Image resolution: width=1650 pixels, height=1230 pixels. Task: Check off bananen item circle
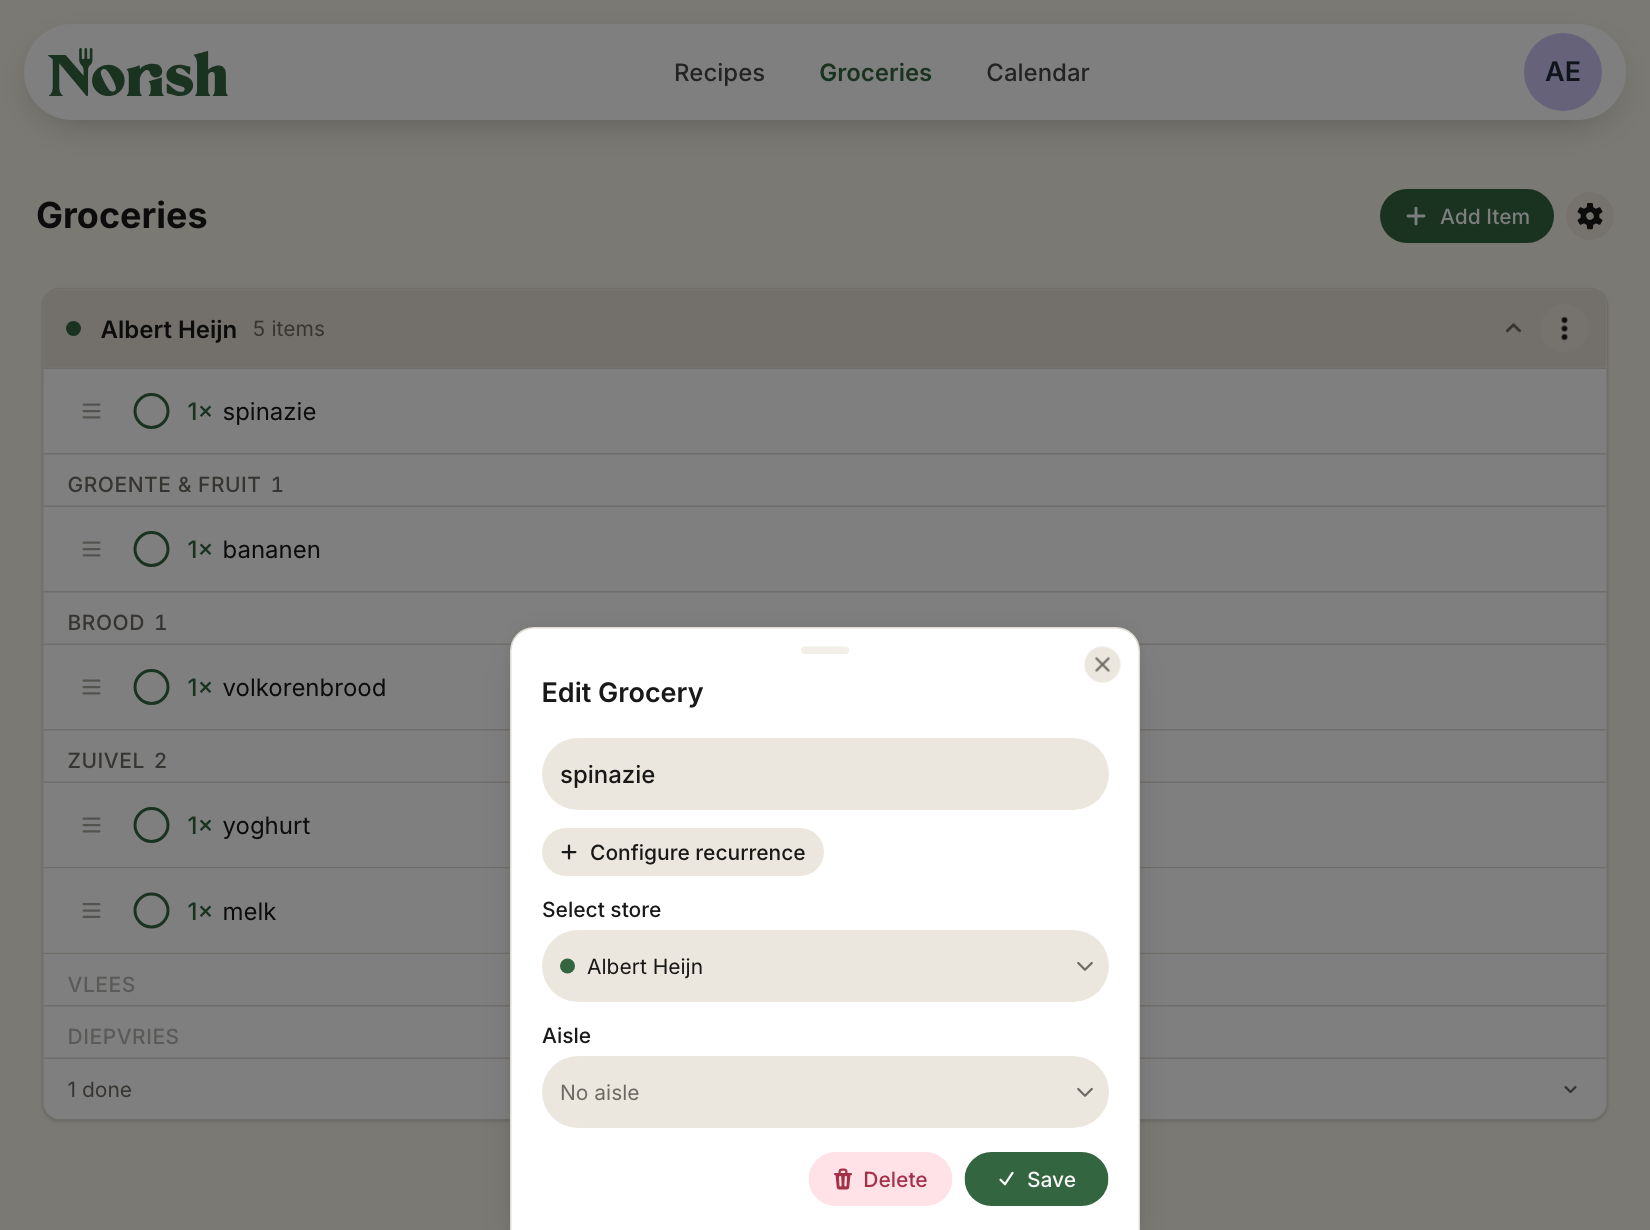151,549
